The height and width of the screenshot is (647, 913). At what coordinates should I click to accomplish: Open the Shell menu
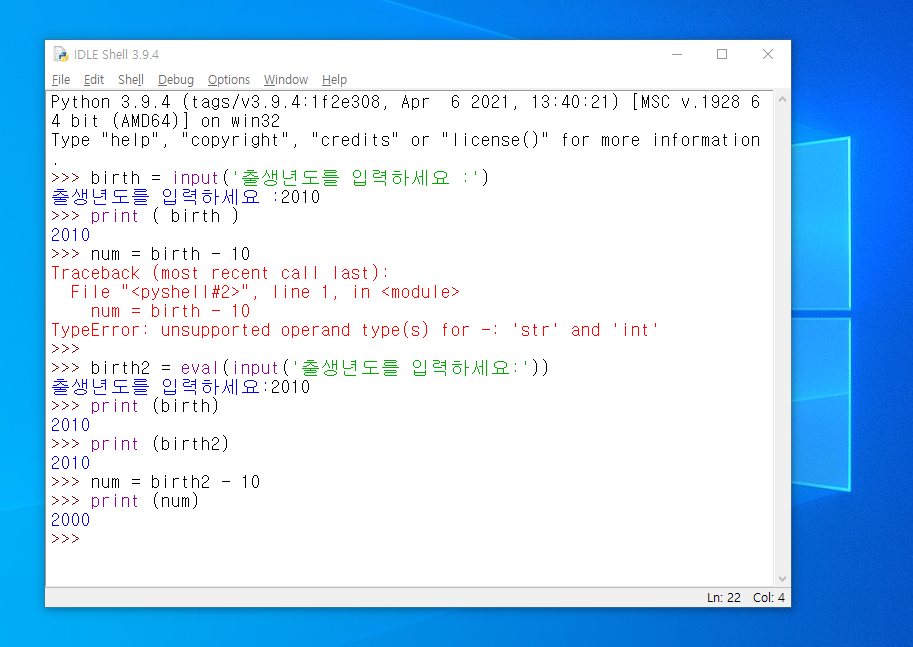coord(130,80)
